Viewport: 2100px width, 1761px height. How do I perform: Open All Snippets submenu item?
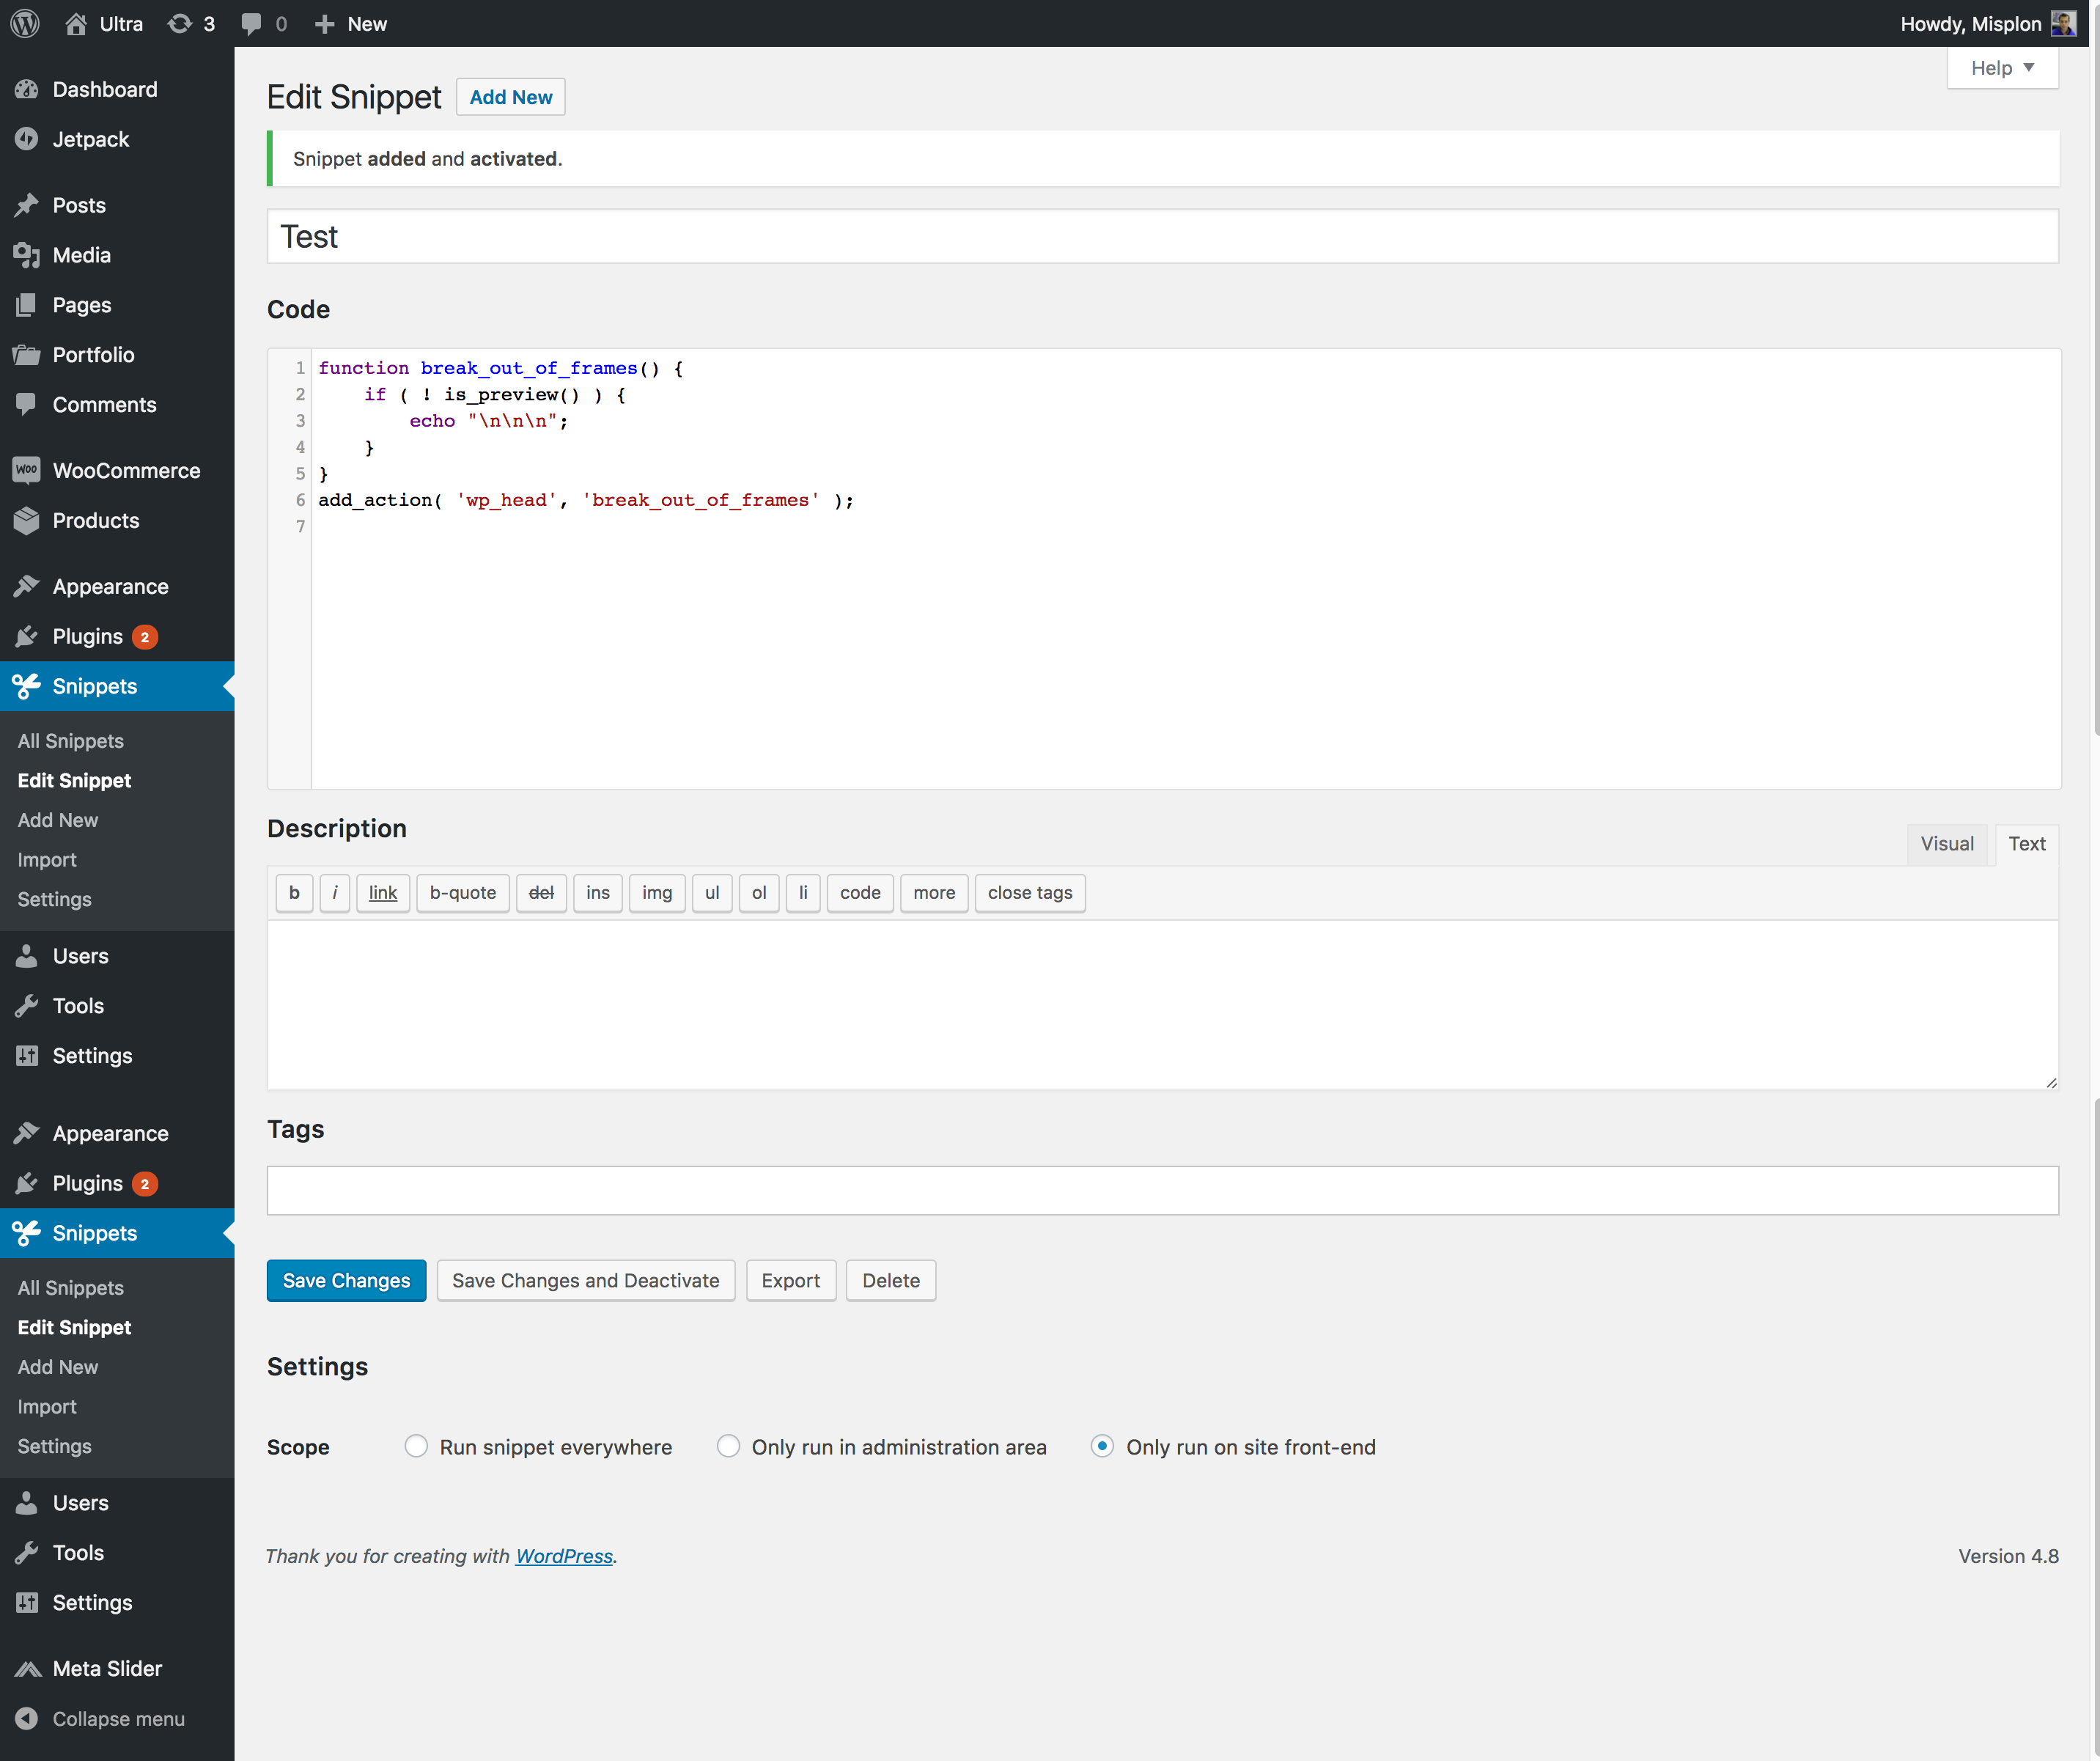coord(71,741)
